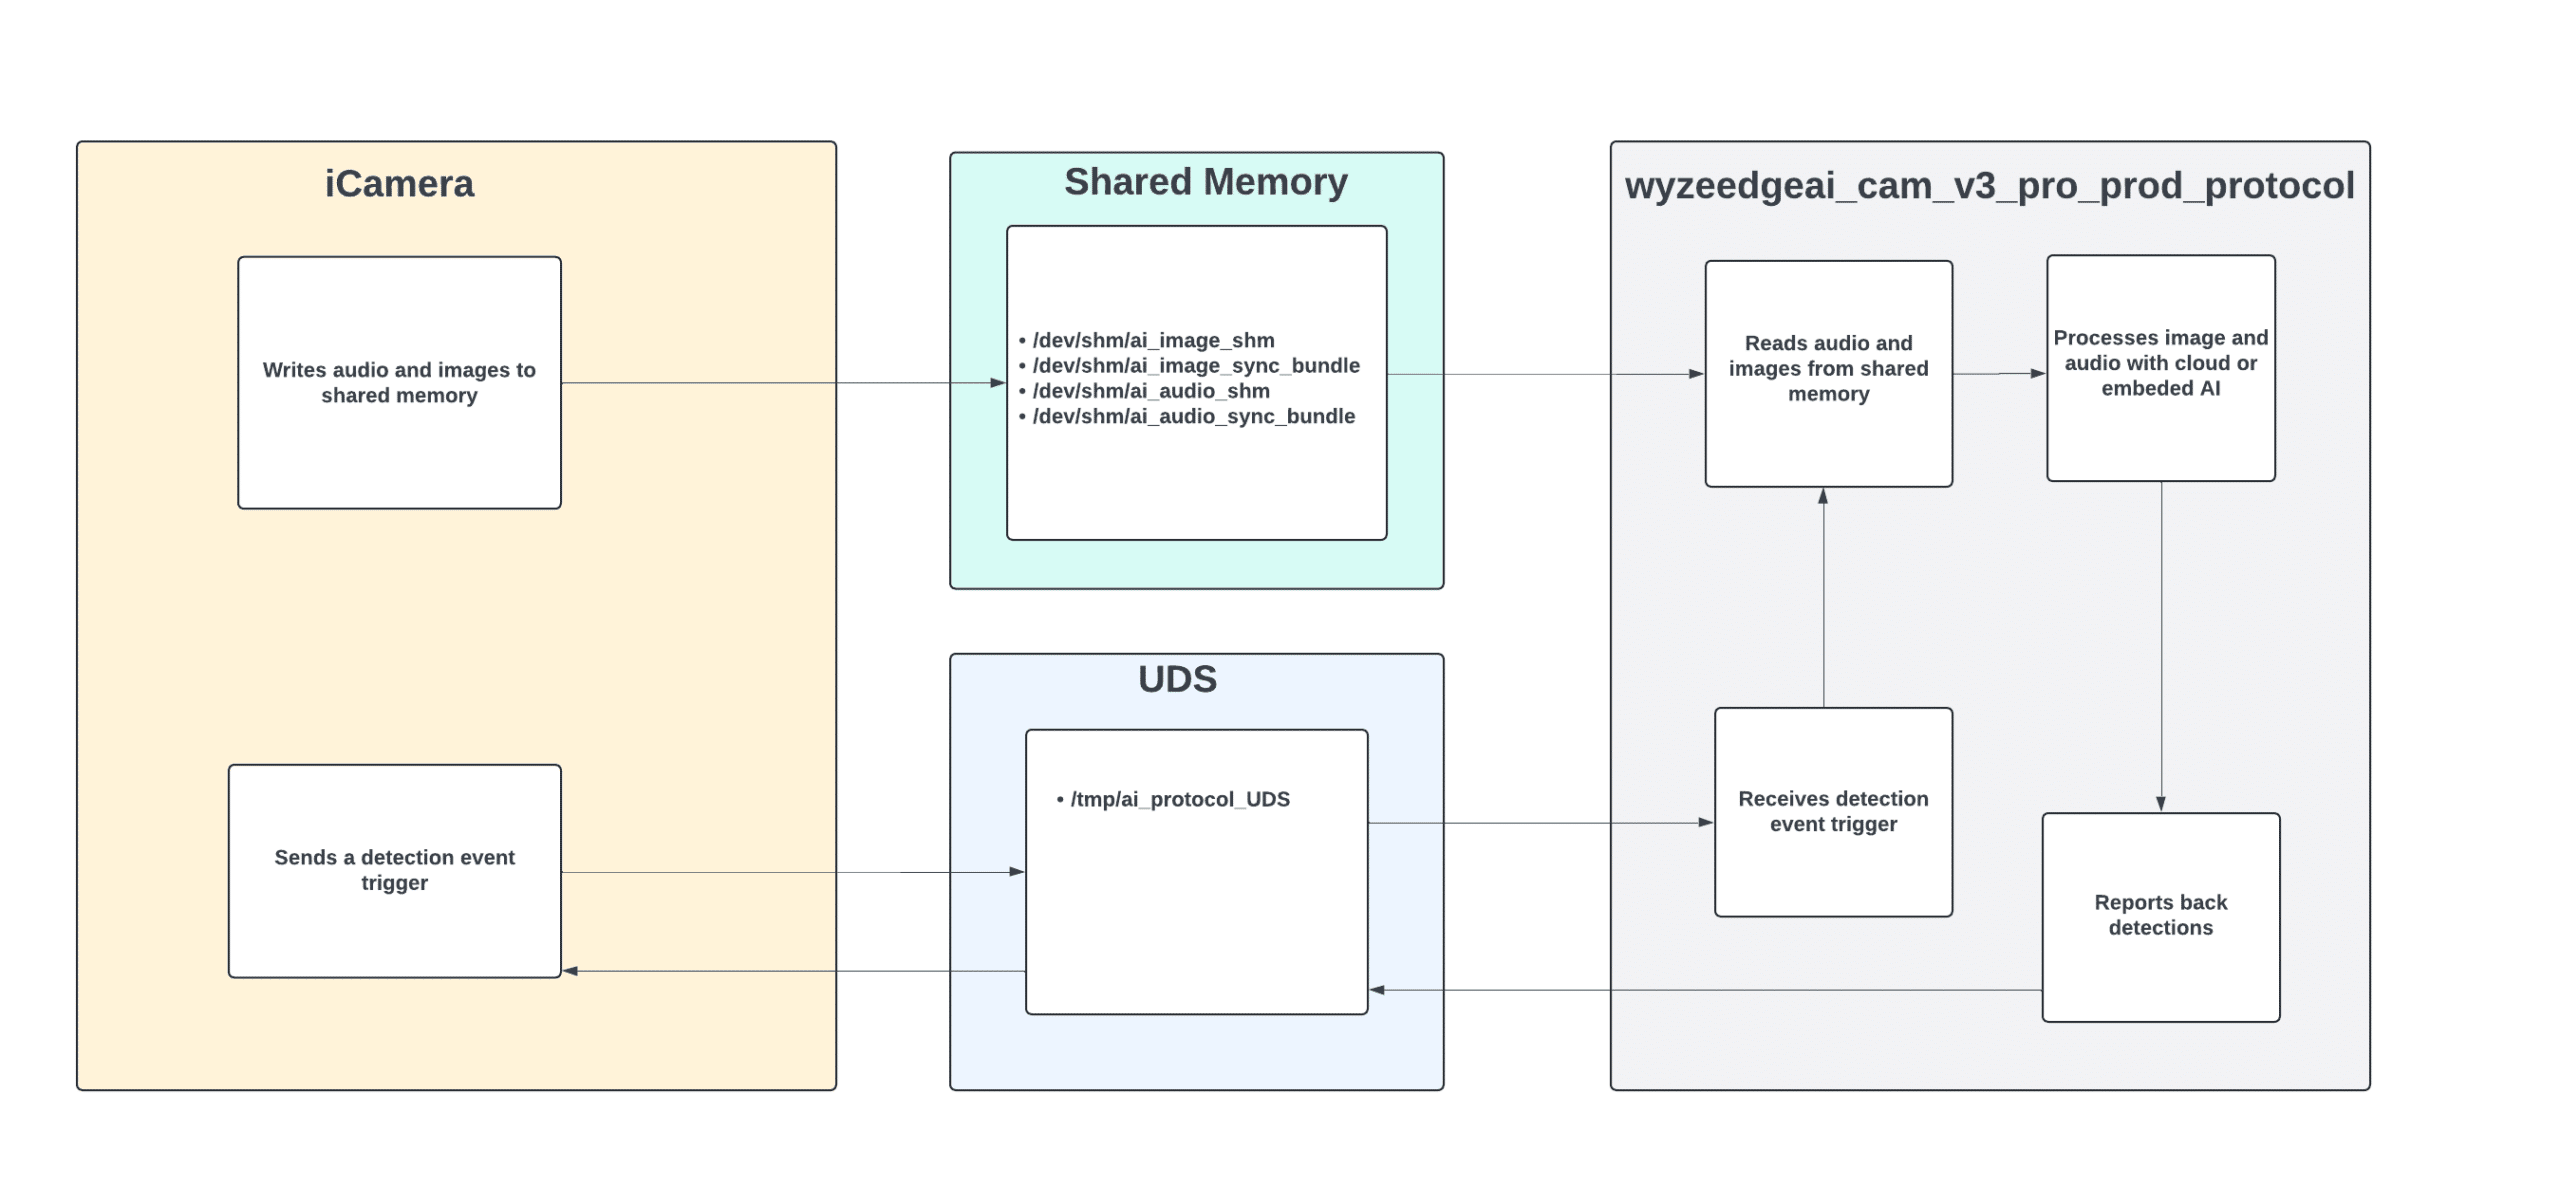Click arrowhead returning to 'Sends a detection event trigger'
2560x1187 pixels.
coord(571,970)
